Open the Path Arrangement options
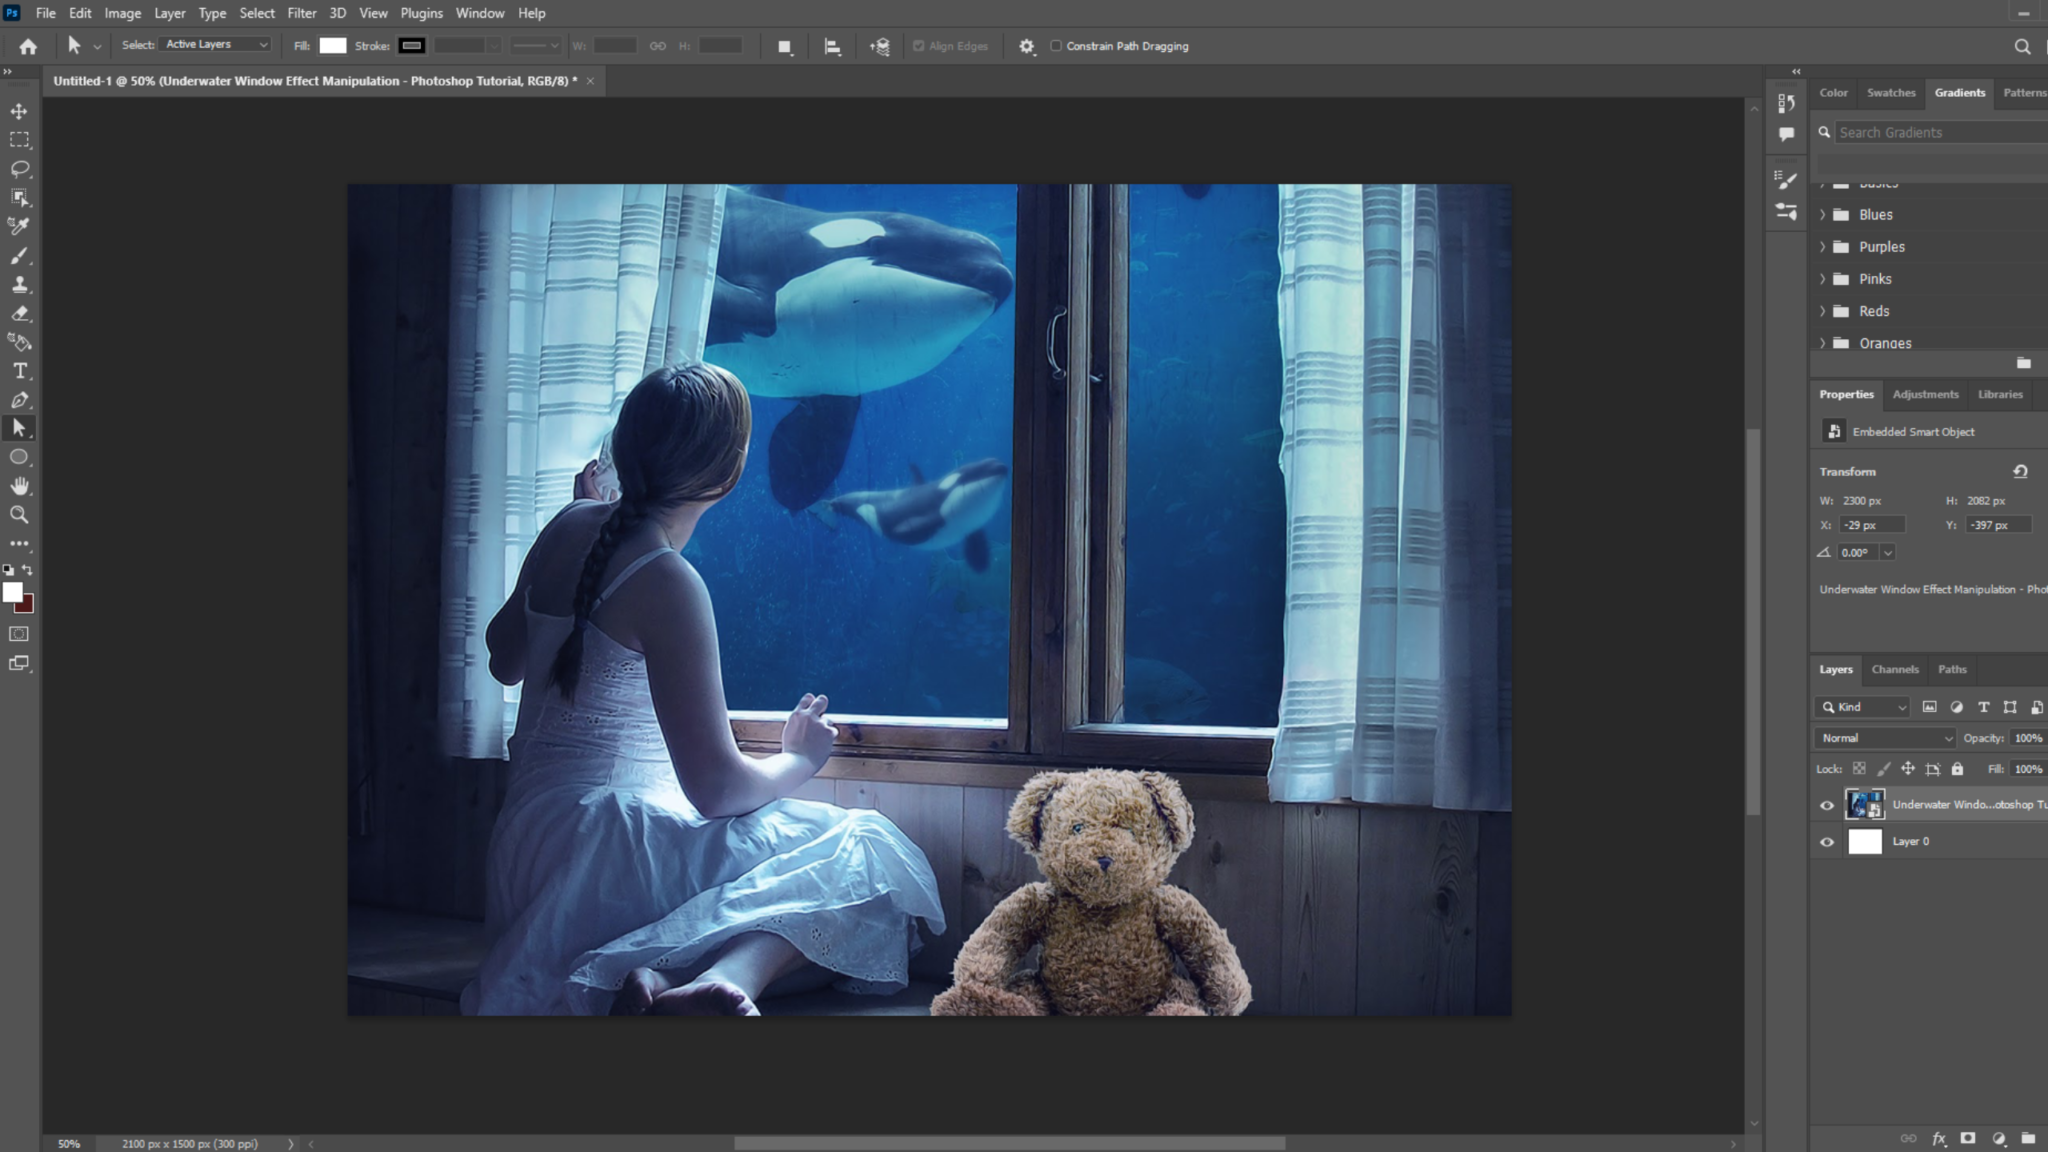The height and width of the screenshot is (1152, 2048). [880, 46]
